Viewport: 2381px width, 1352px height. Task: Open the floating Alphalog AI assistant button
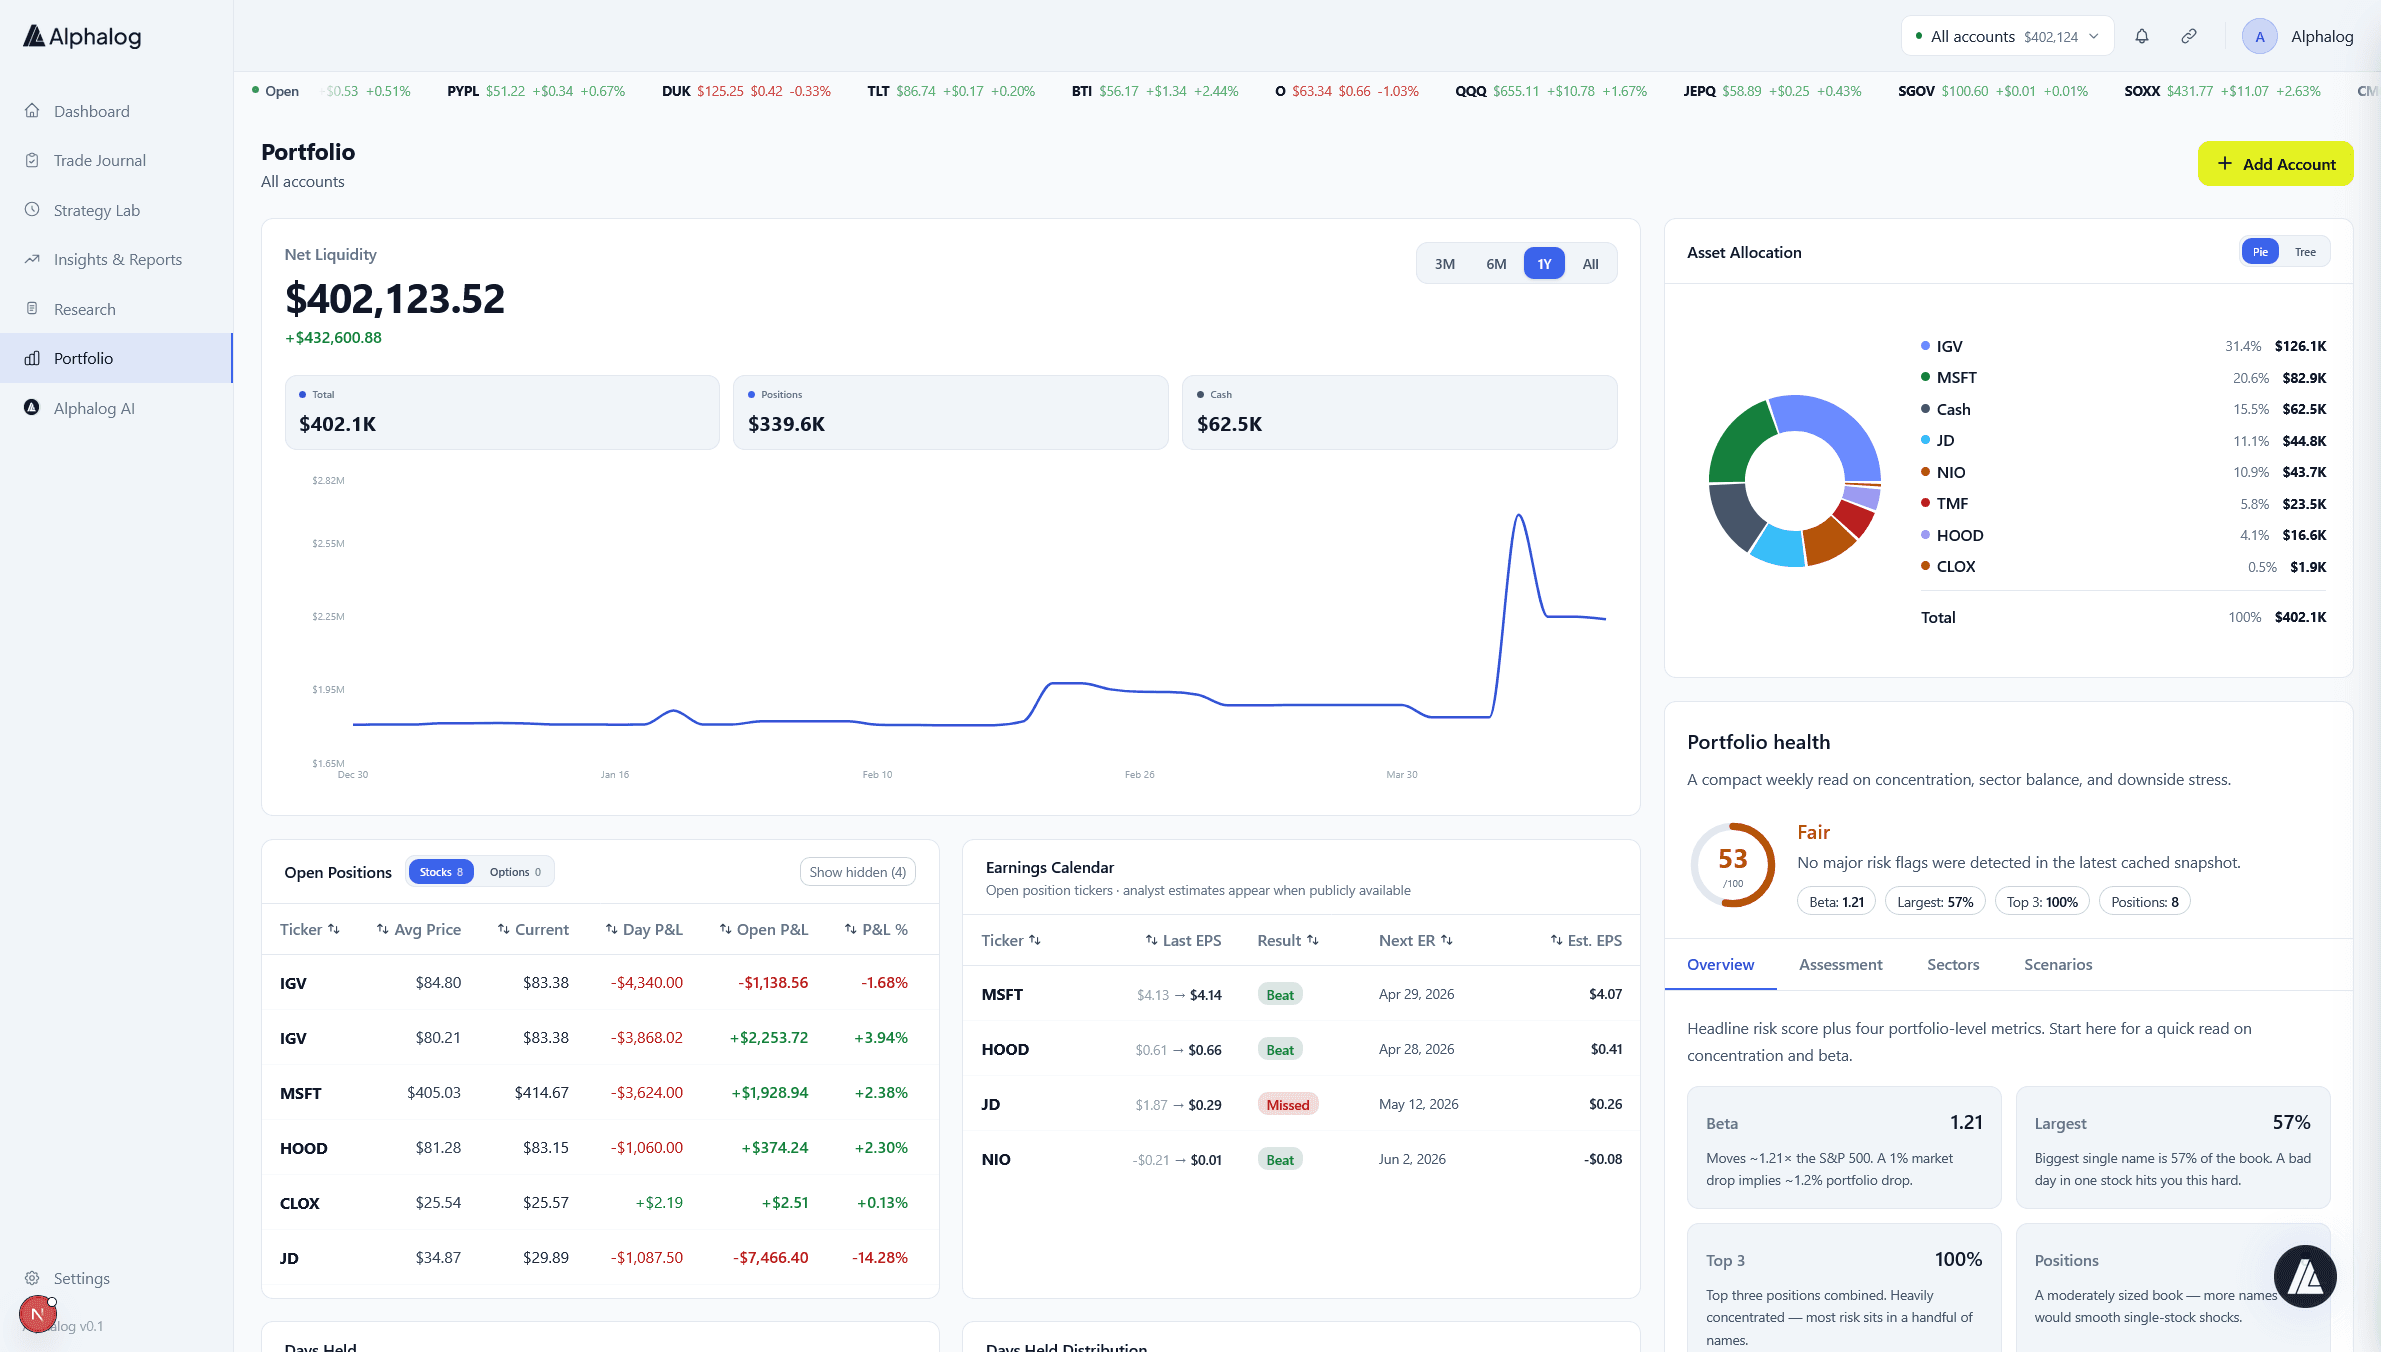2305,1276
